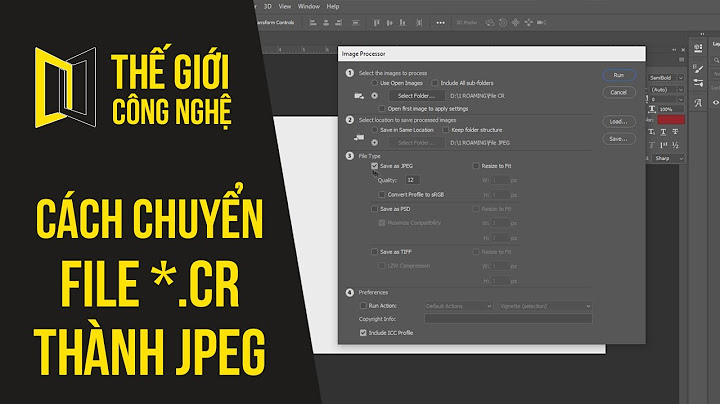The width and height of the screenshot is (720, 404).
Task: Click the Save... button
Action: 619,139
